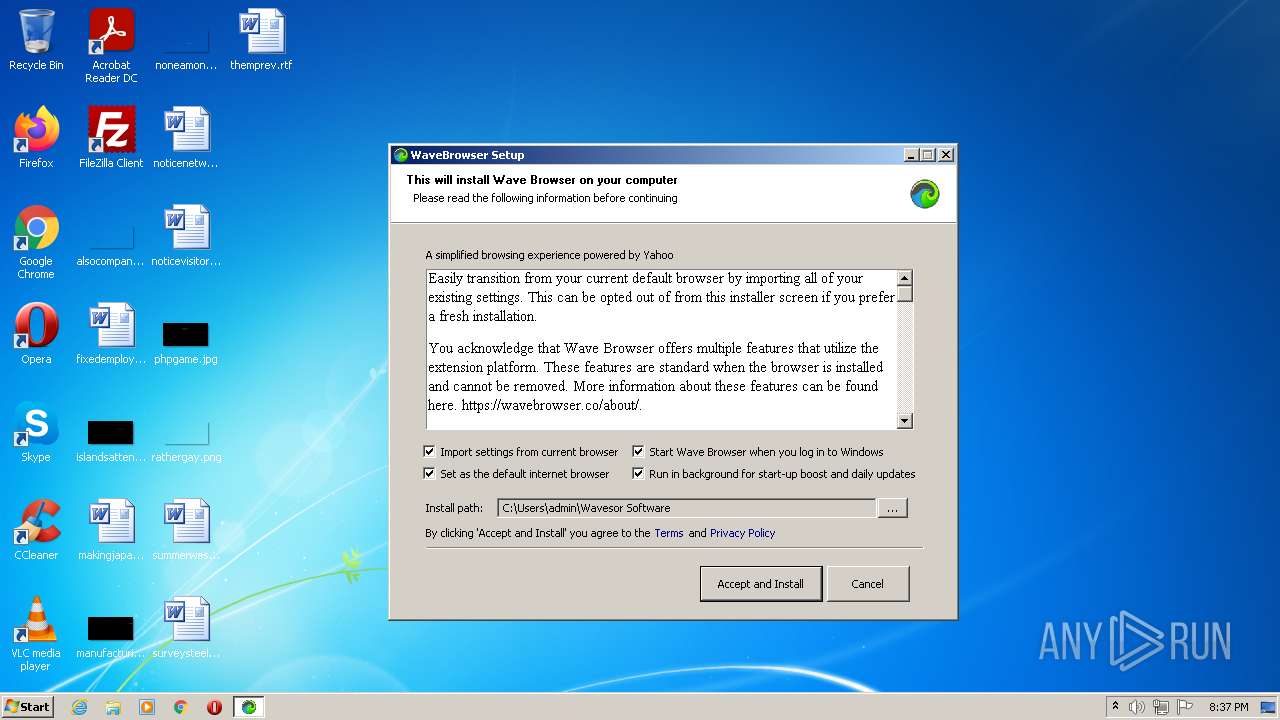
Task: Open the Terms link
Action: (x=669, y=533)
